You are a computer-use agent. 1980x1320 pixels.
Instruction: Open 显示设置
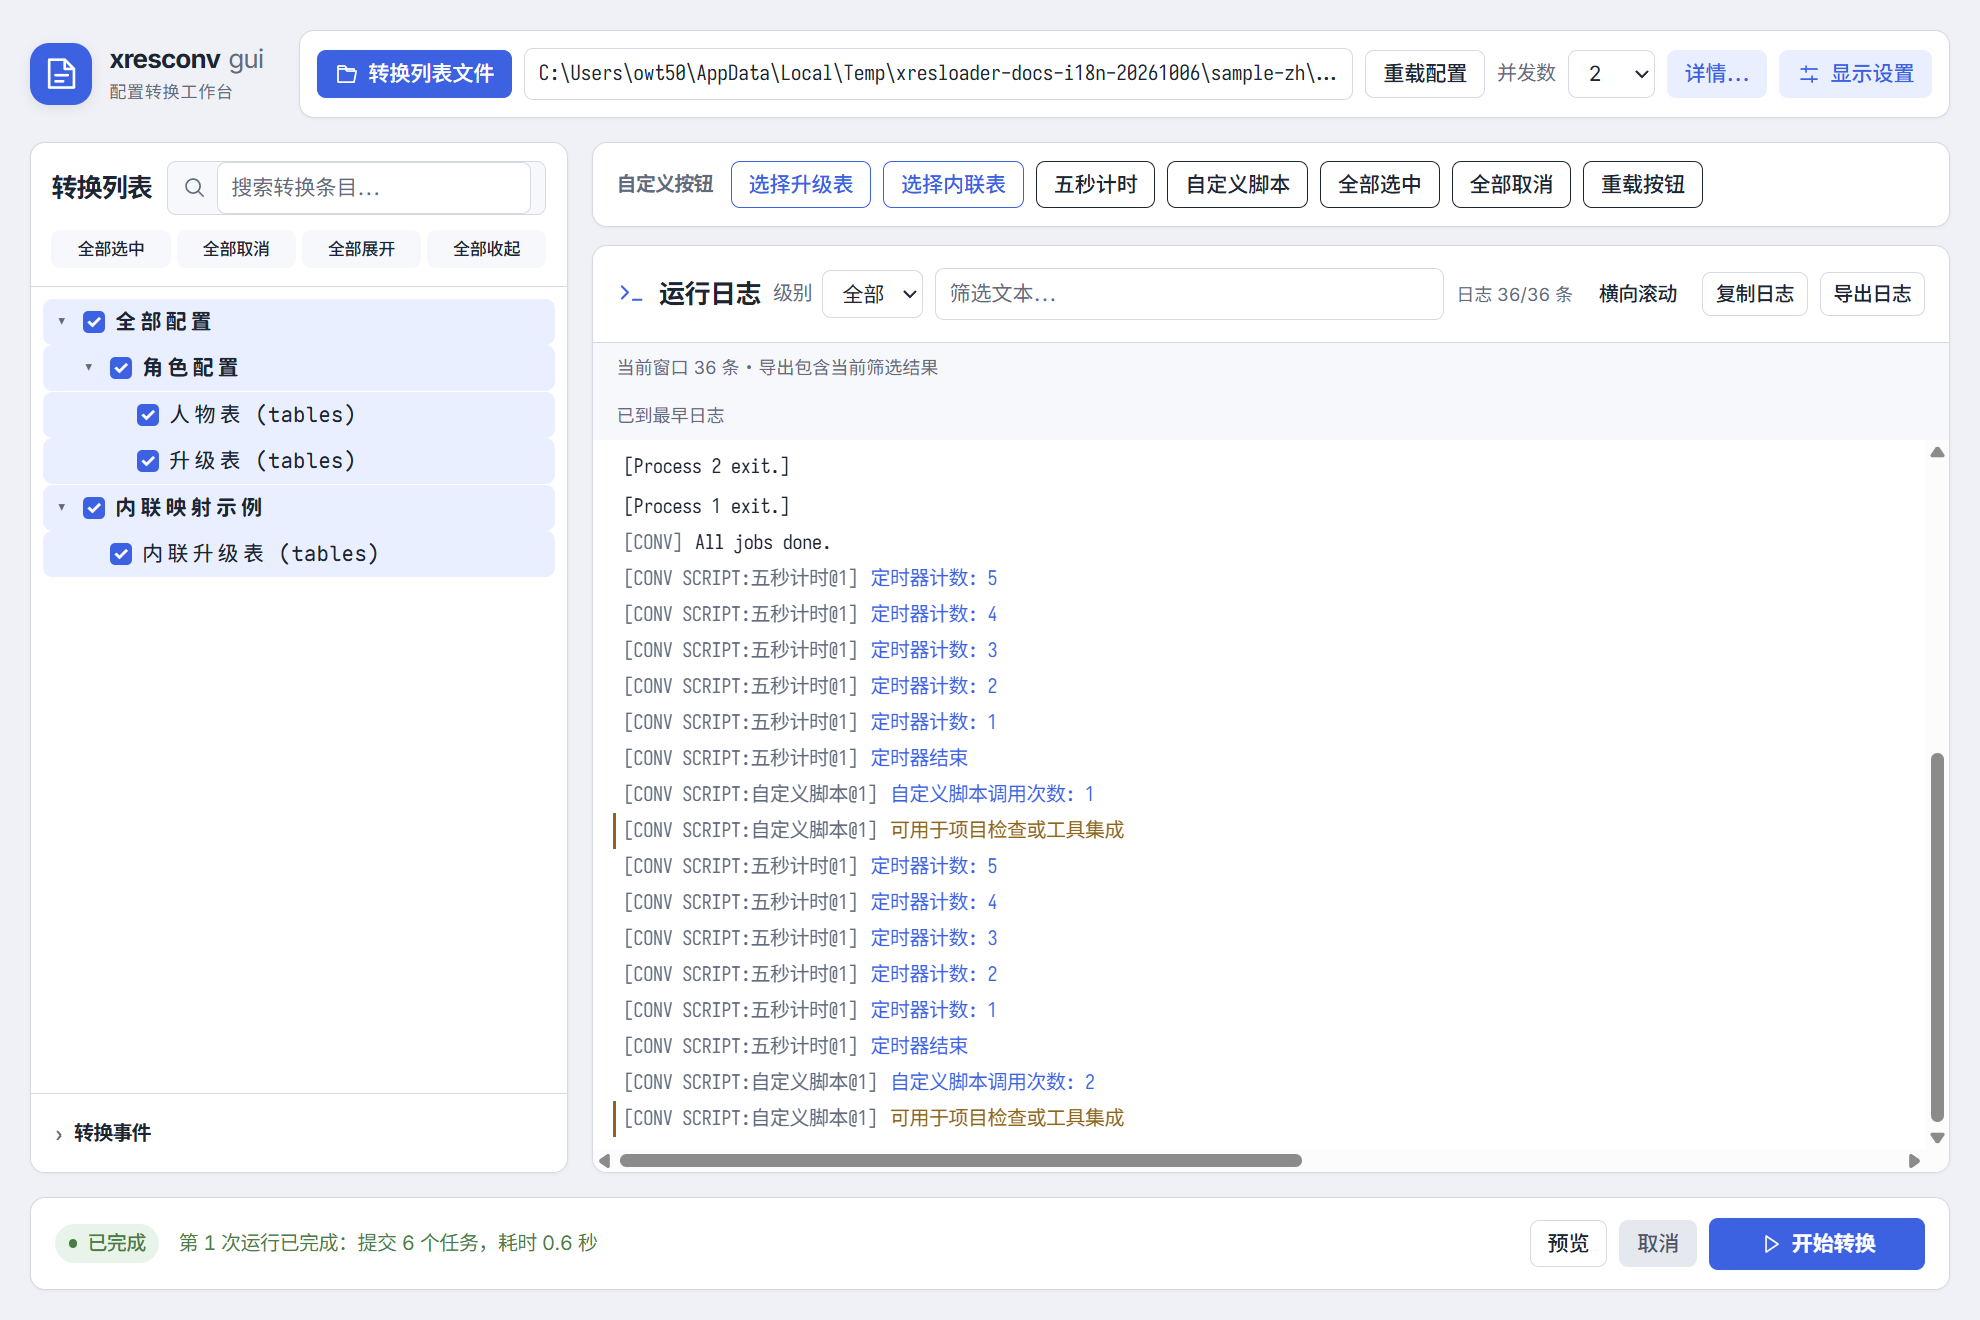click(x=1855, y=74)
